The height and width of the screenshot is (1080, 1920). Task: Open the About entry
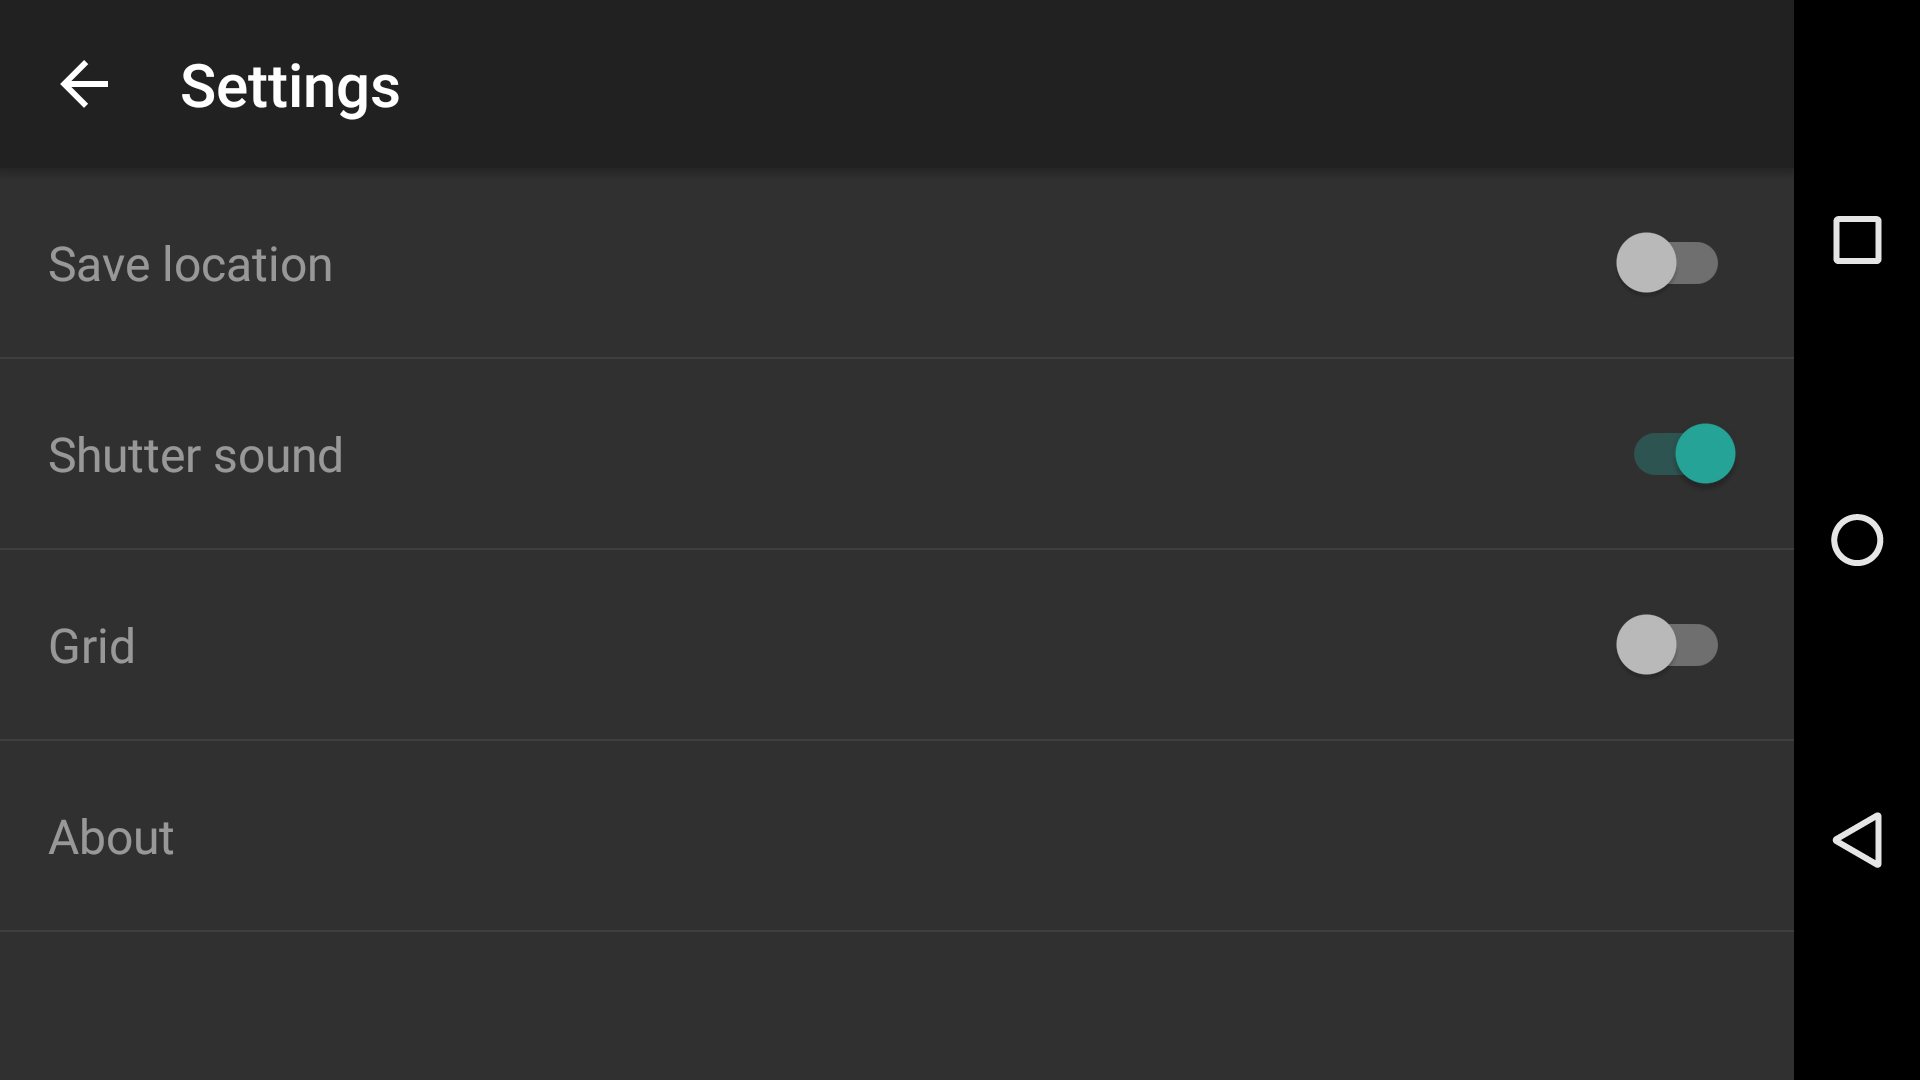897,836
